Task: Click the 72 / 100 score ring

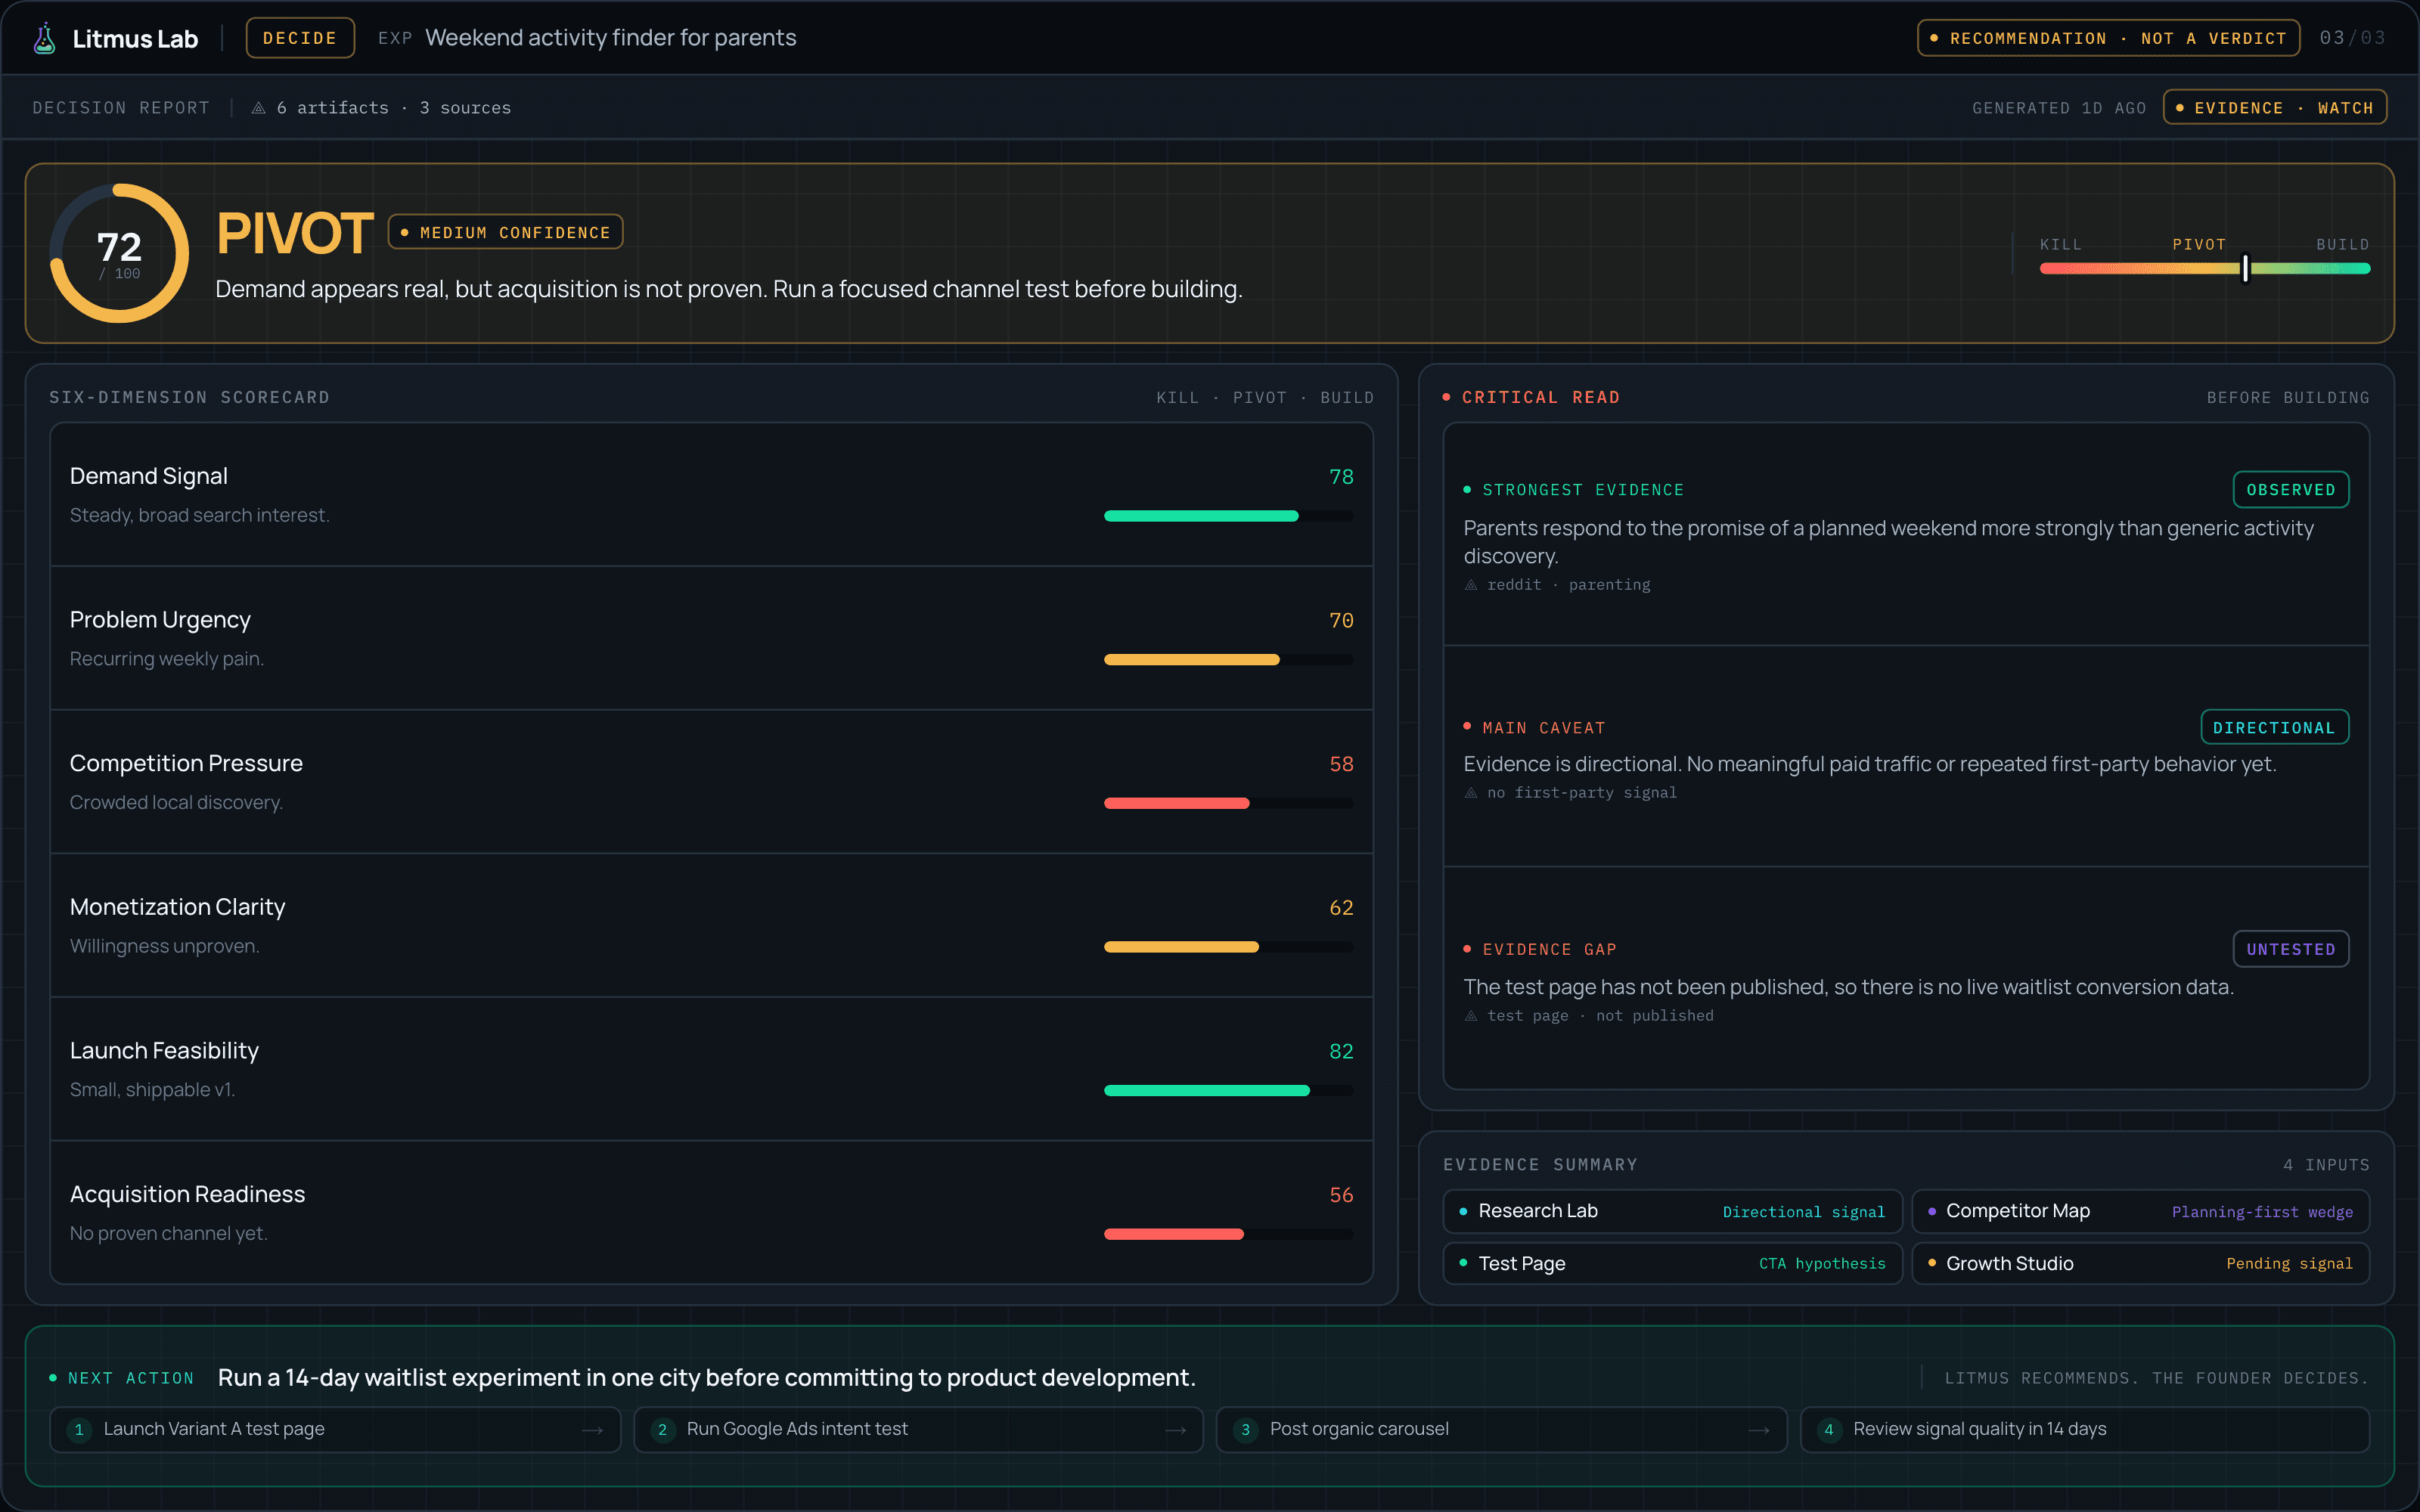Action: pyautogui.click(x=119, y=253)
